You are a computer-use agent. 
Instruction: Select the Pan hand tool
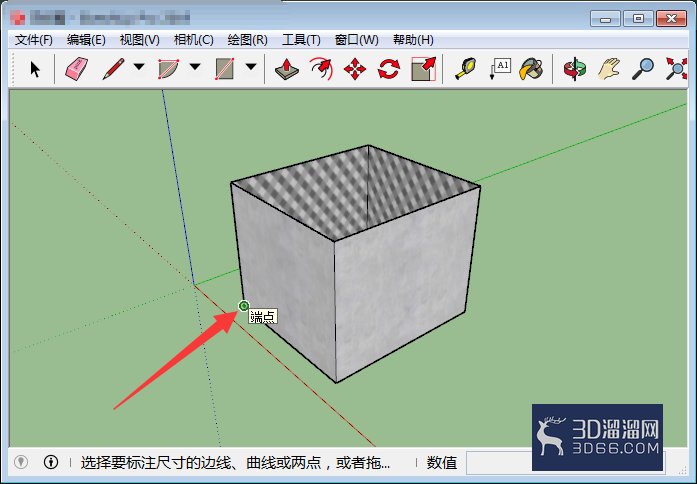pyautogui.click(x=609, y=69)
